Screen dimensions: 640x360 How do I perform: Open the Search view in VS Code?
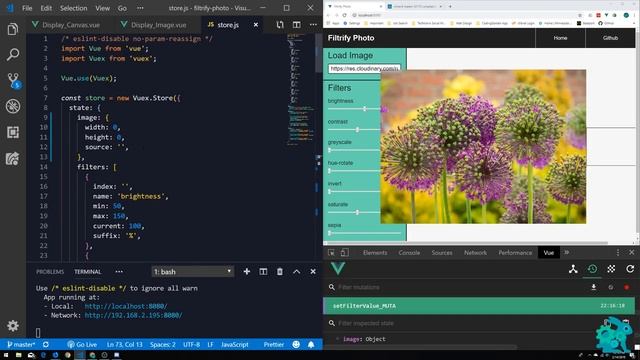pos(13,54)
